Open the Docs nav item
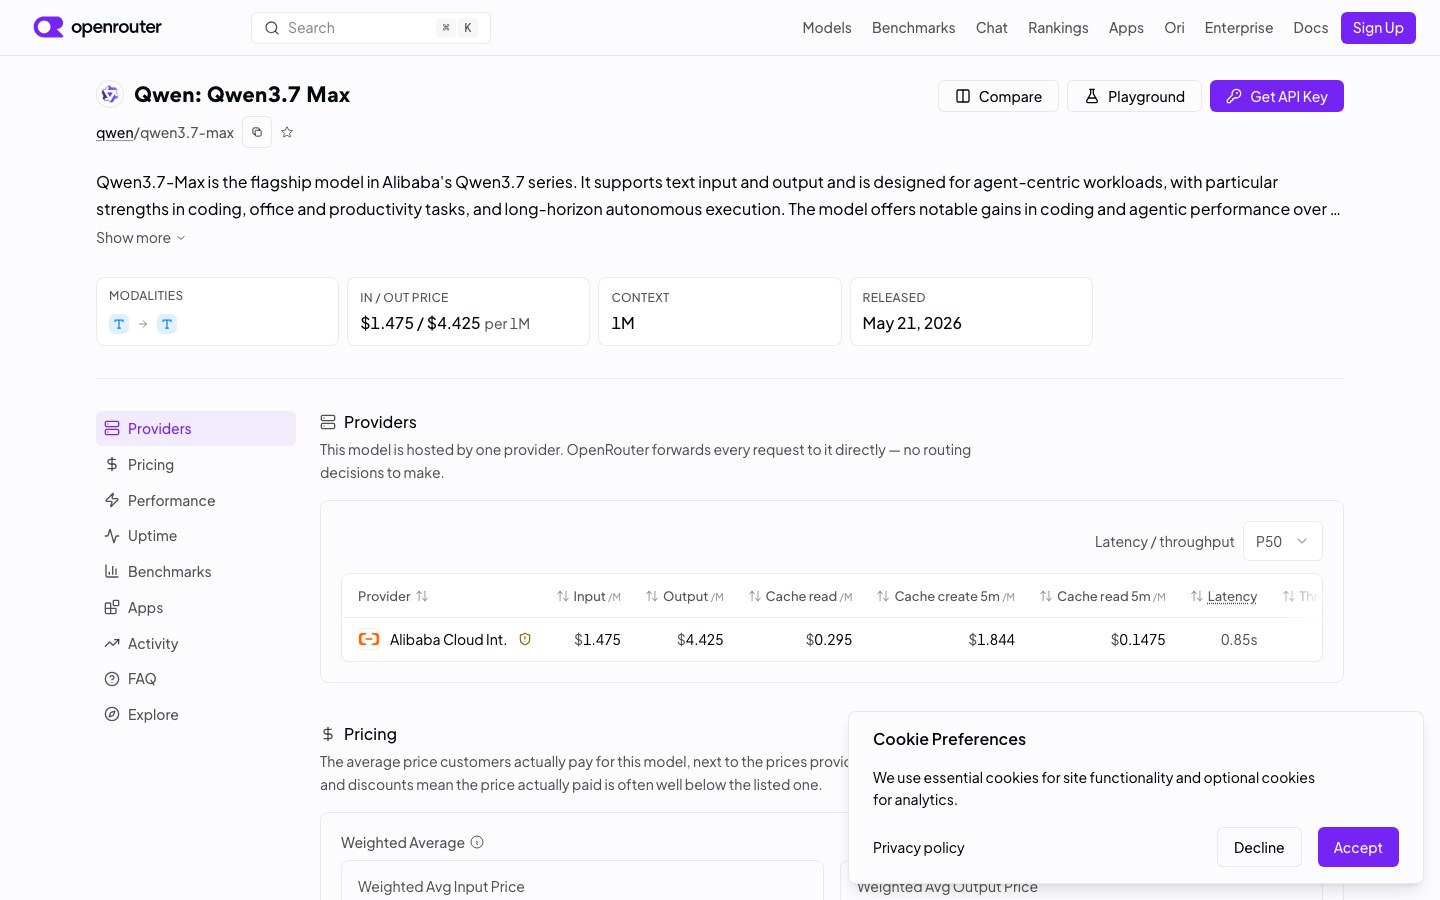The image size is (1440, 900). pyautogui.click(x=1310, y=28)
